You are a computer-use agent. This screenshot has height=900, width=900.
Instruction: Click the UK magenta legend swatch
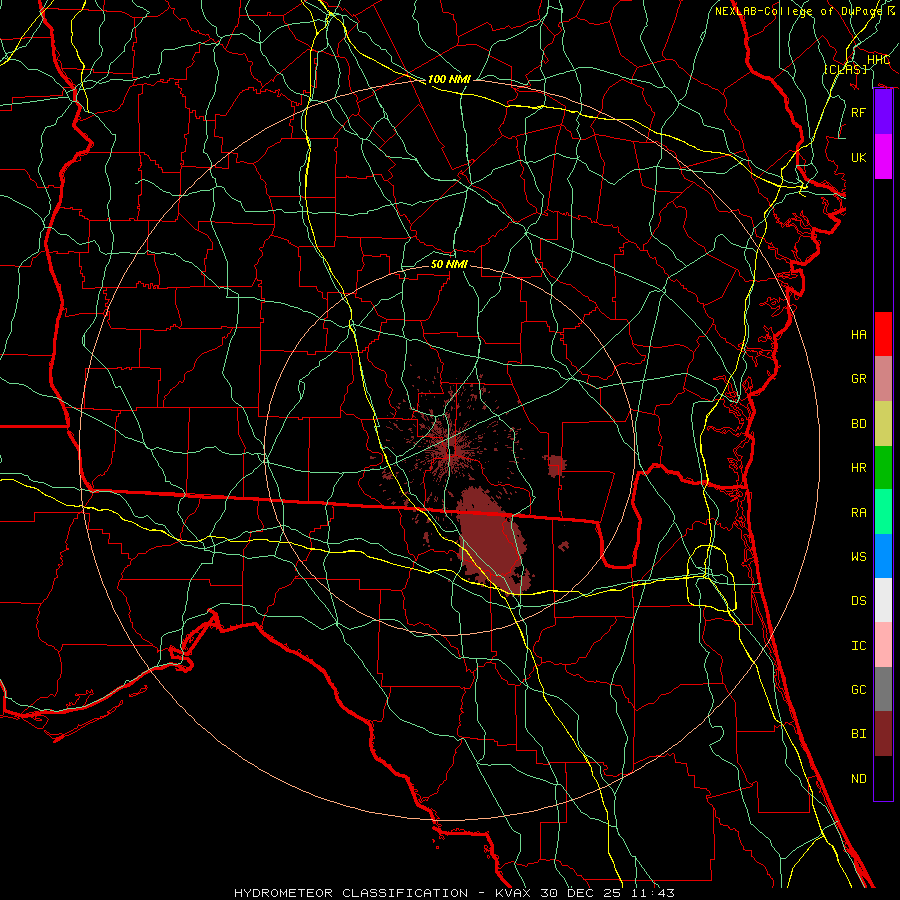coord(883,157)
